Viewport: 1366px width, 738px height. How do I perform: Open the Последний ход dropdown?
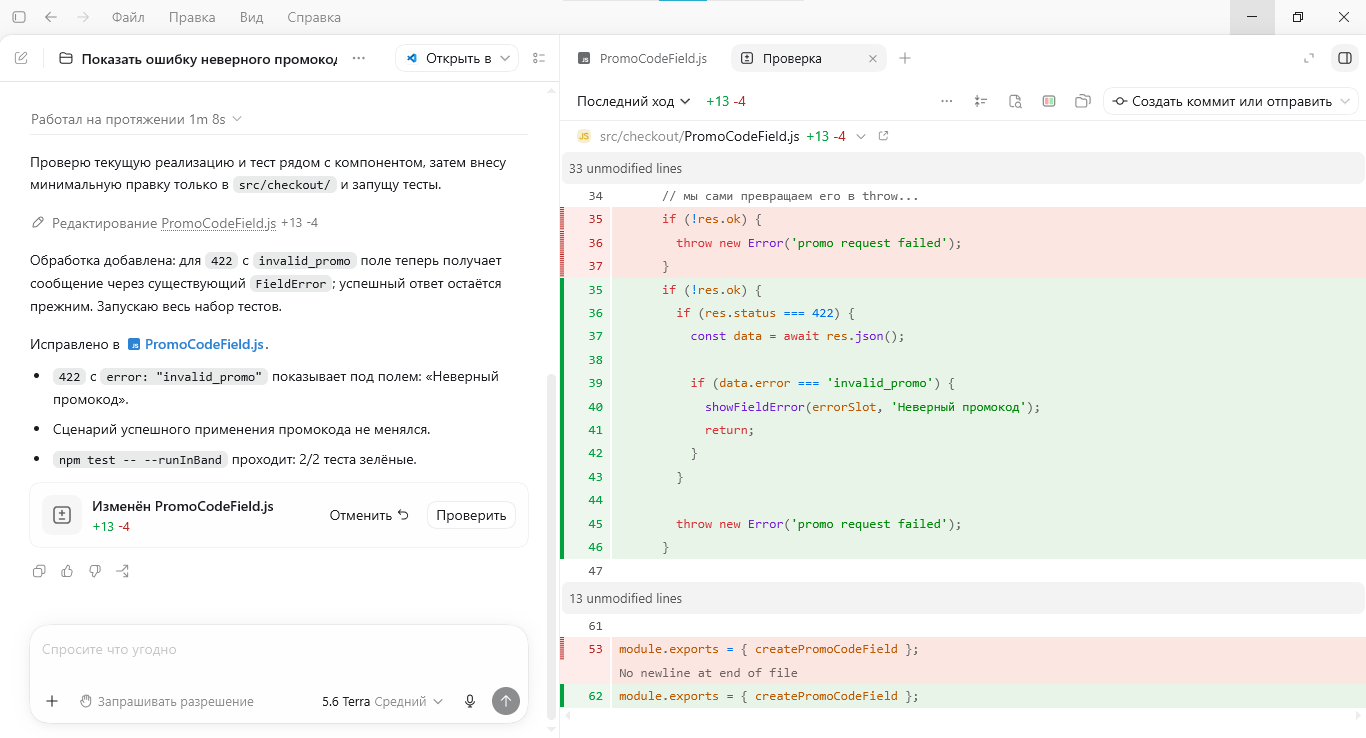click(634, 101)
